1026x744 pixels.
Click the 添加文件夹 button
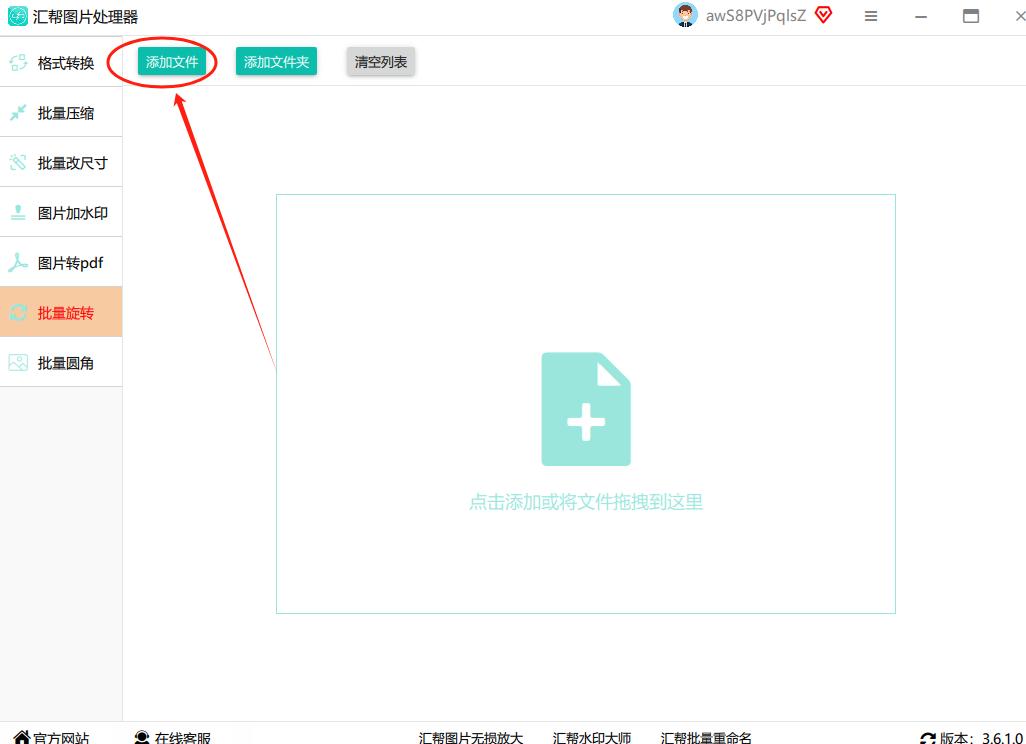click(x=276, y=62)
